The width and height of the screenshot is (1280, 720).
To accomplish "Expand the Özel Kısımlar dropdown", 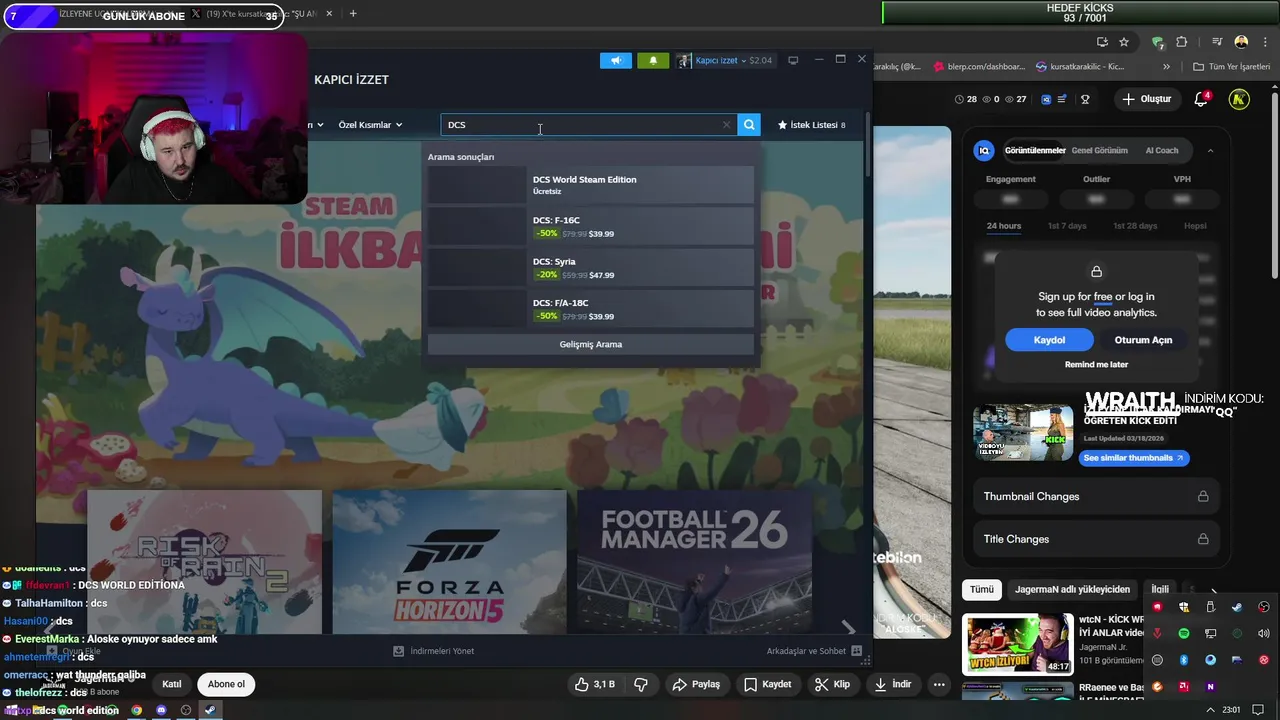I will [x=370, y=125].
